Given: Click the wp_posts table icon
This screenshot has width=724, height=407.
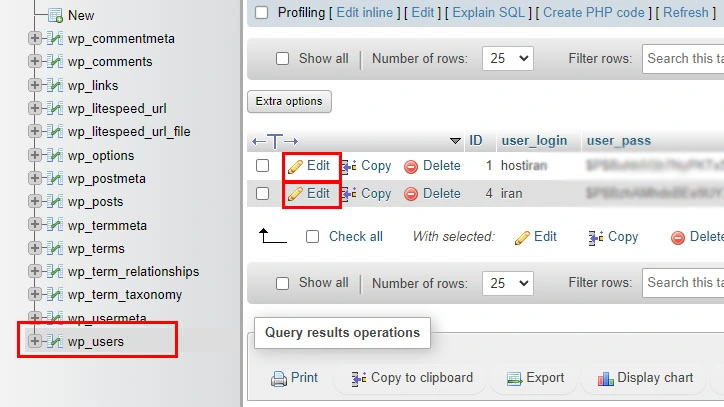Looking at the screenshot, I should coord(55,201).
